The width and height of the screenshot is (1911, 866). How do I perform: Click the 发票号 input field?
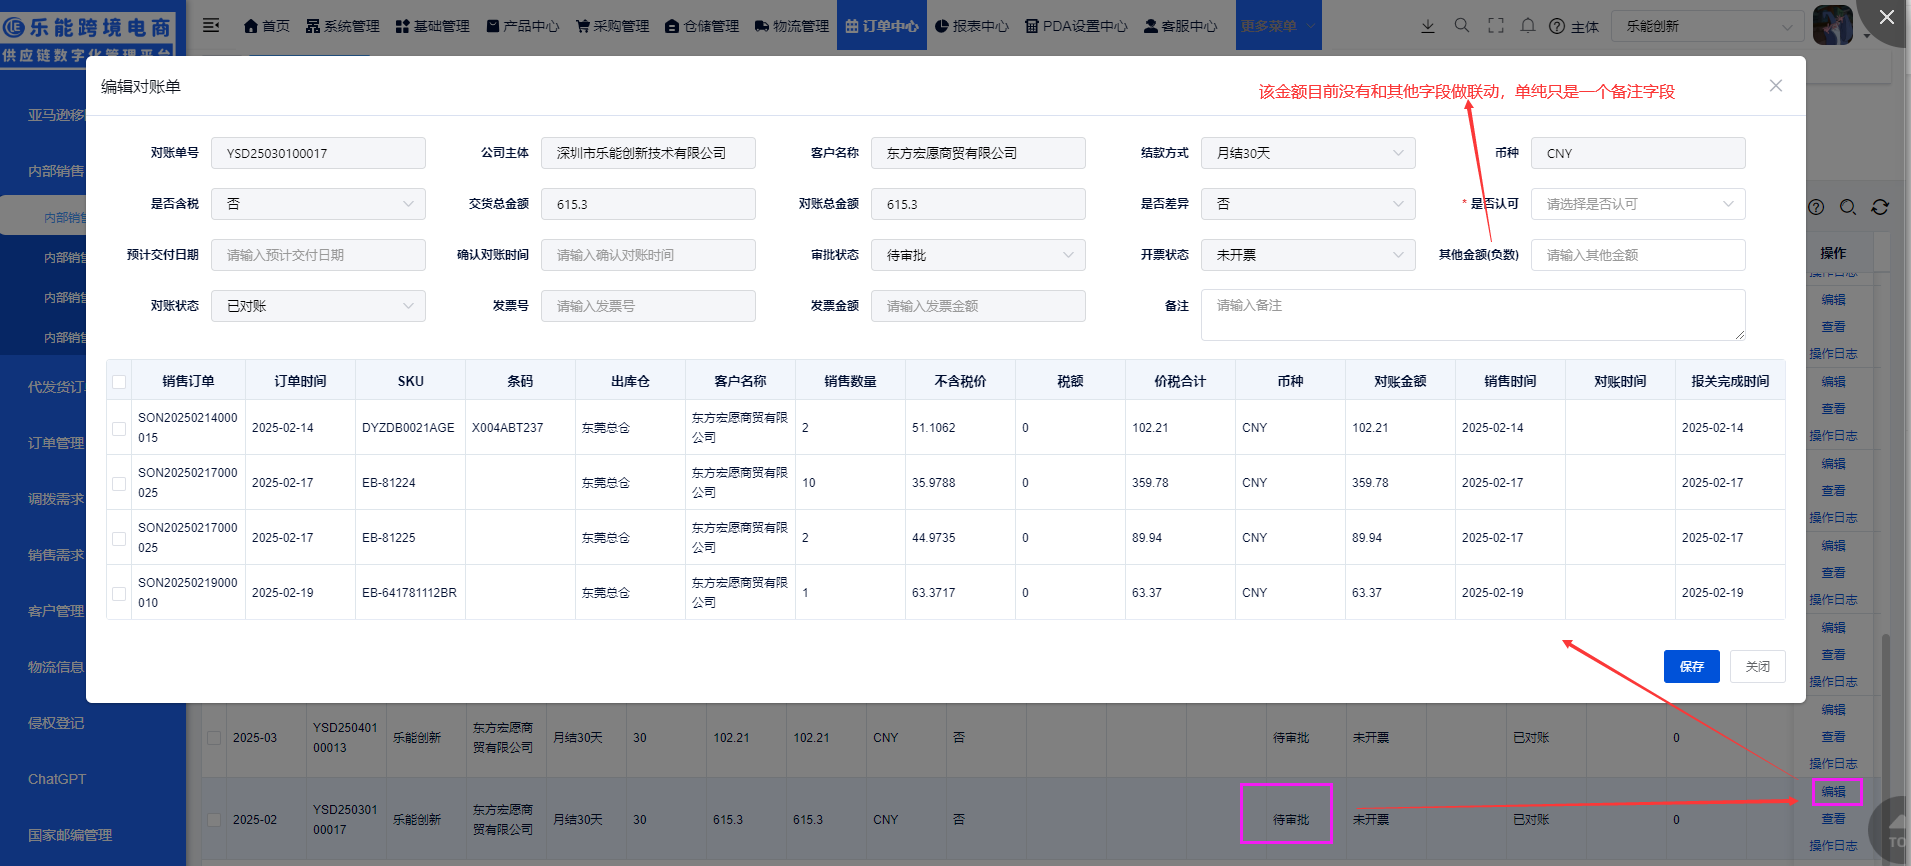pos(648,306)
